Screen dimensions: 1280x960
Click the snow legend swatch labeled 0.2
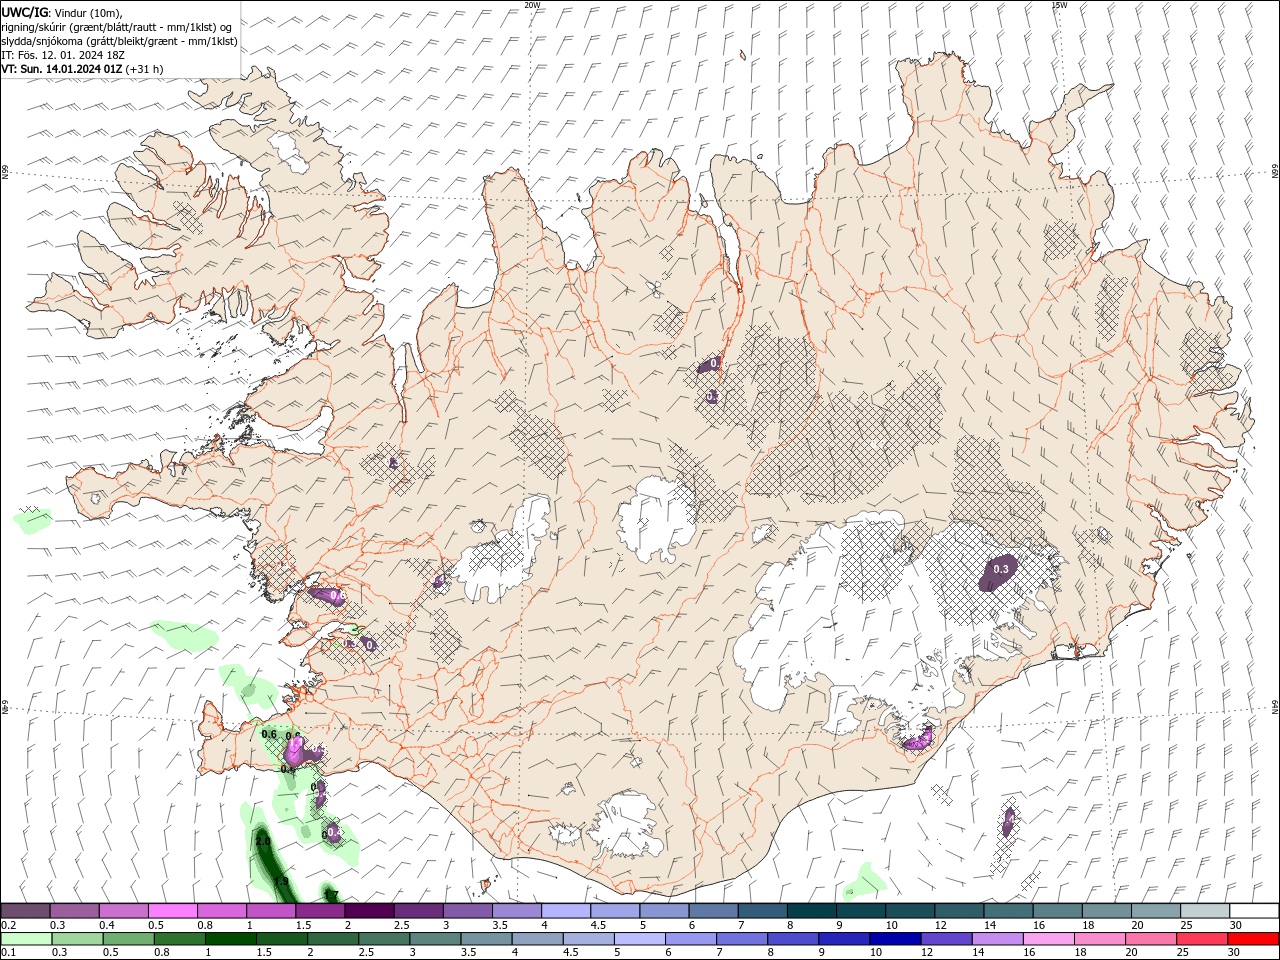(25, 911)
